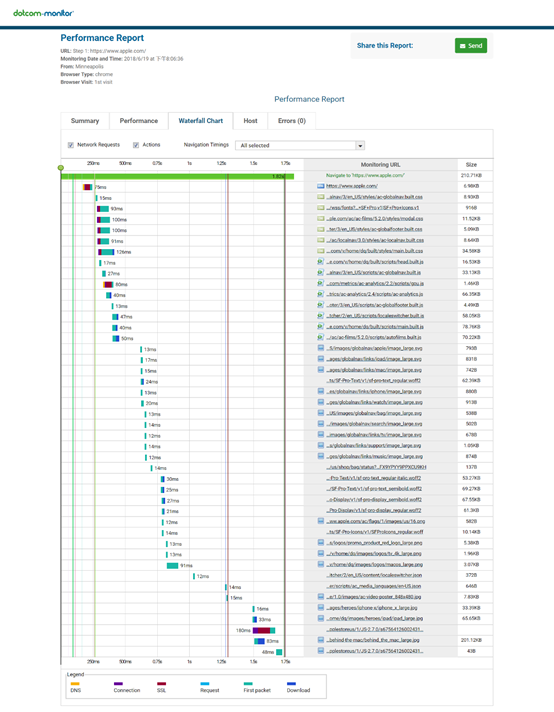Click the script icon beside head.built.js
The width and height of the screenshot is (554, 712).
[x=321, y=262]
